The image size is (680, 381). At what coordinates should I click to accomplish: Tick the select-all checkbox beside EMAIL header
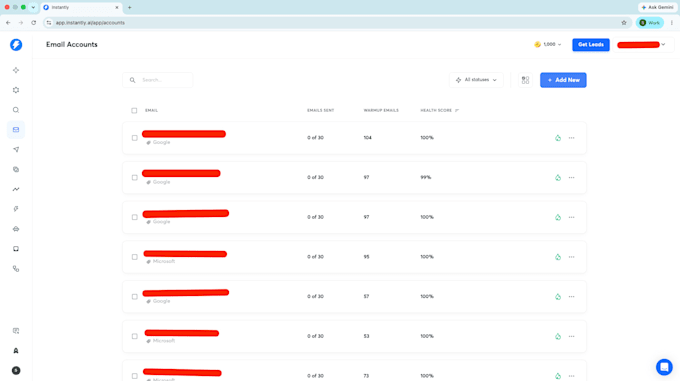tap(134, 111)
